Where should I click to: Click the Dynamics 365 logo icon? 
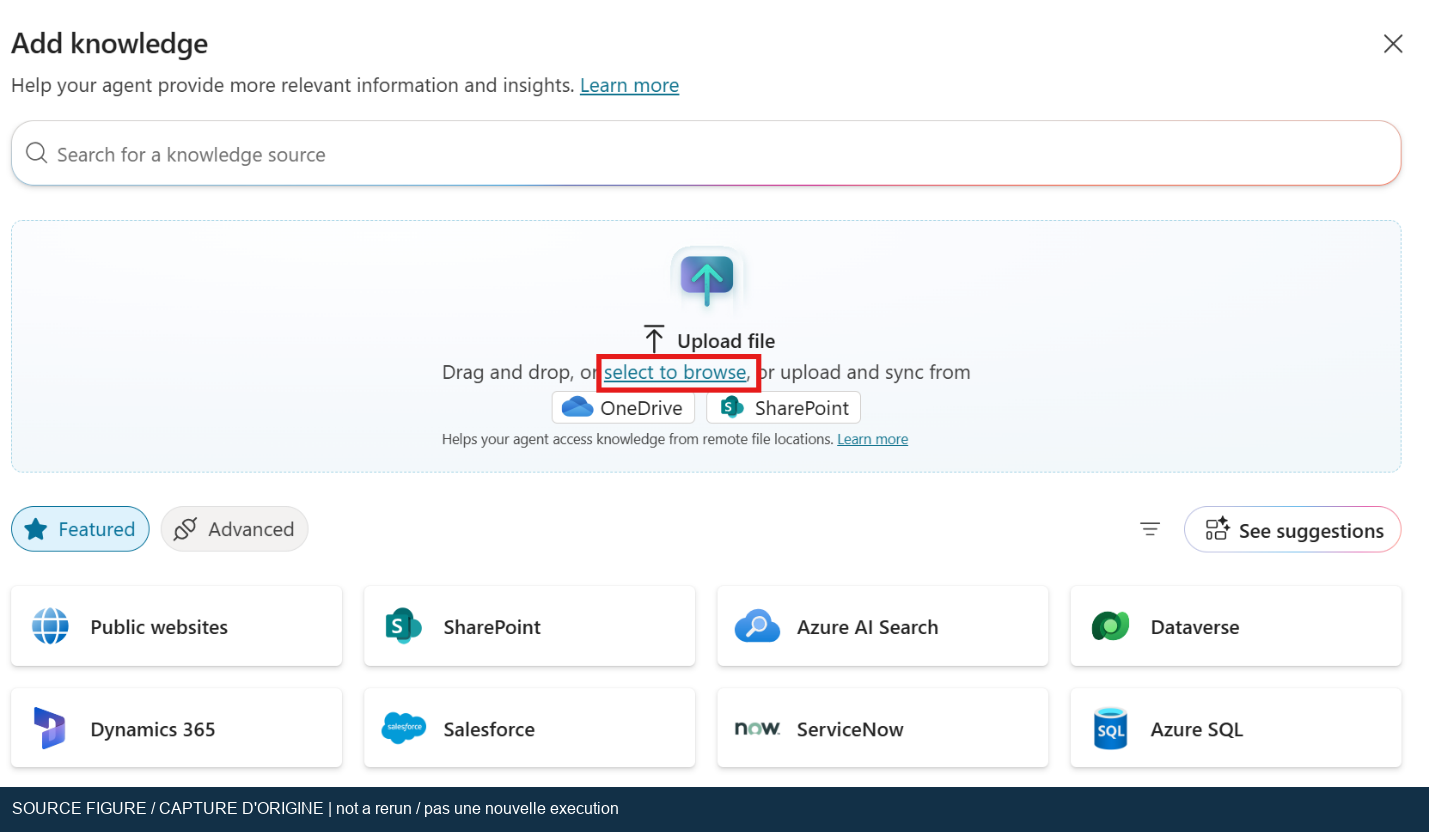tap(49, 728)
